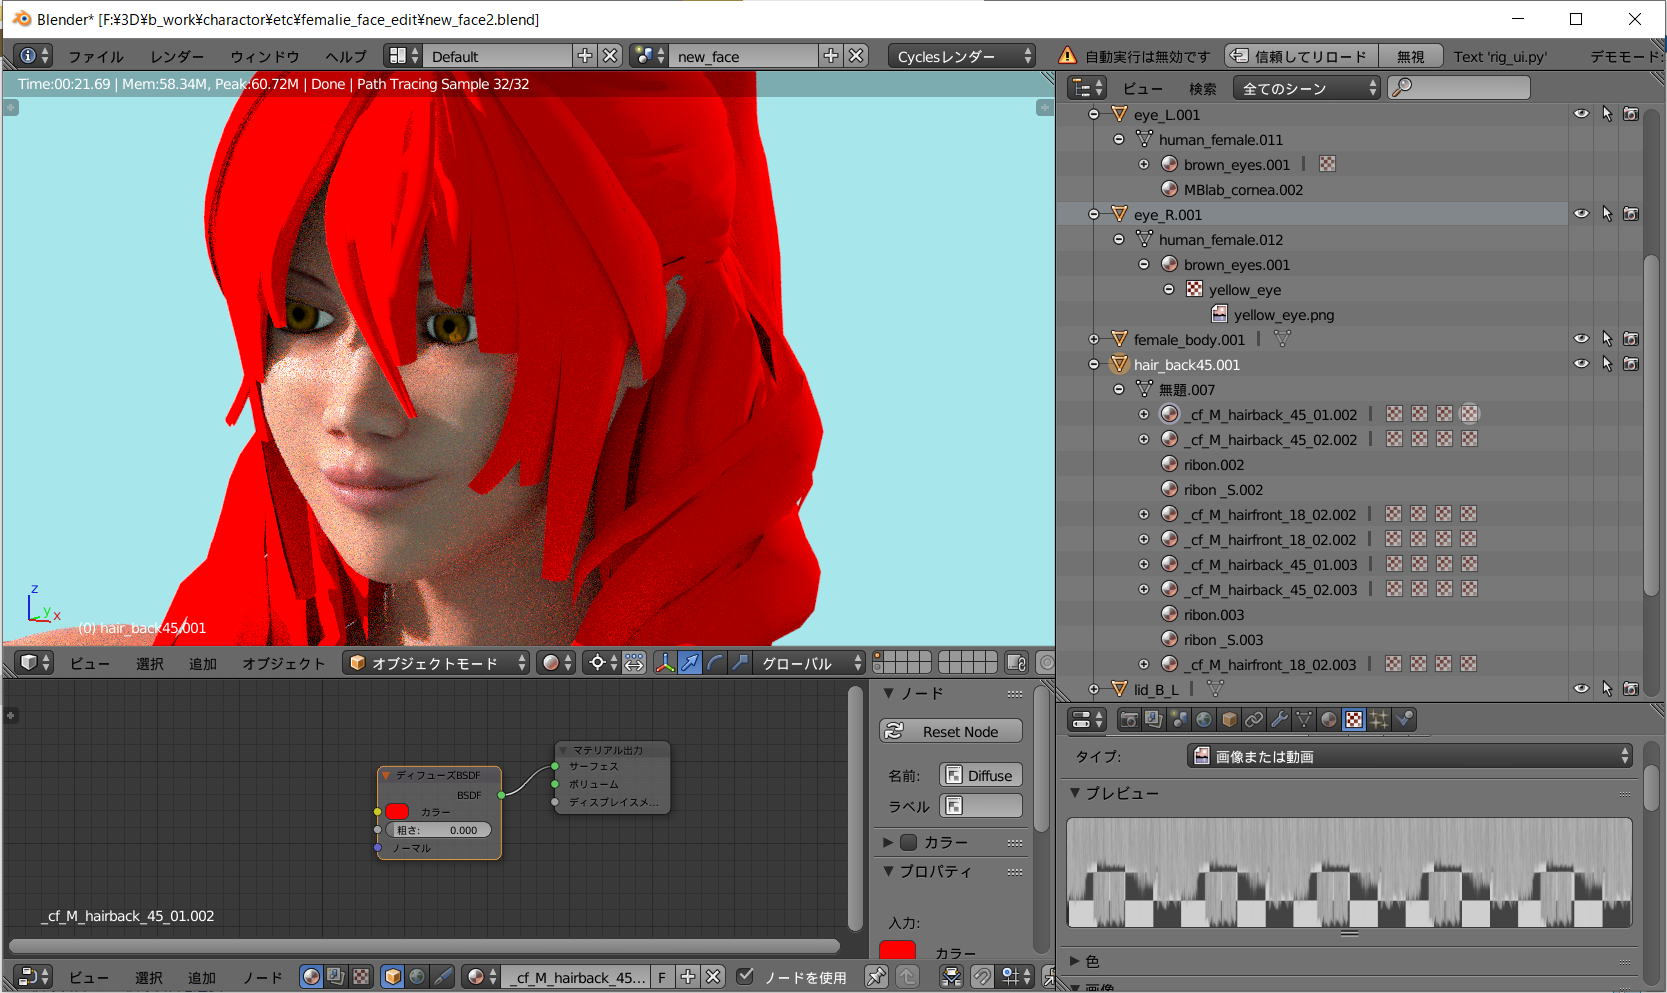Open the レンダー menu
This screenshot has width=1667, height=993.
[x=176, y=57]
